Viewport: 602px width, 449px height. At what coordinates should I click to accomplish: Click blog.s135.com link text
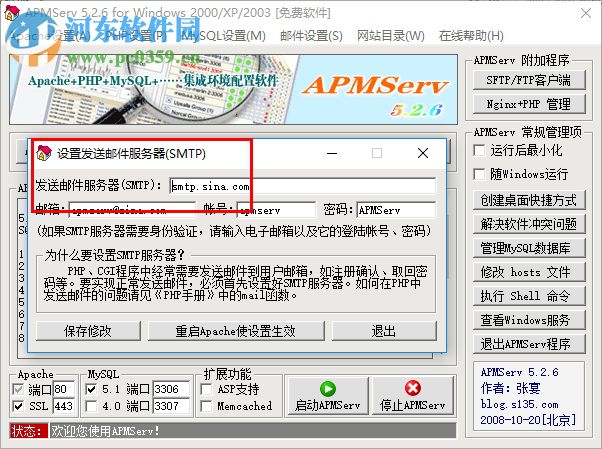tap(519, 404)
